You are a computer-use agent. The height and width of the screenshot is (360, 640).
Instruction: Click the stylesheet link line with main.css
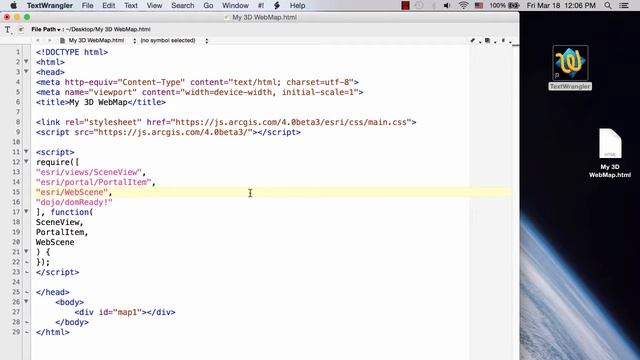click(x=226, y=122)
